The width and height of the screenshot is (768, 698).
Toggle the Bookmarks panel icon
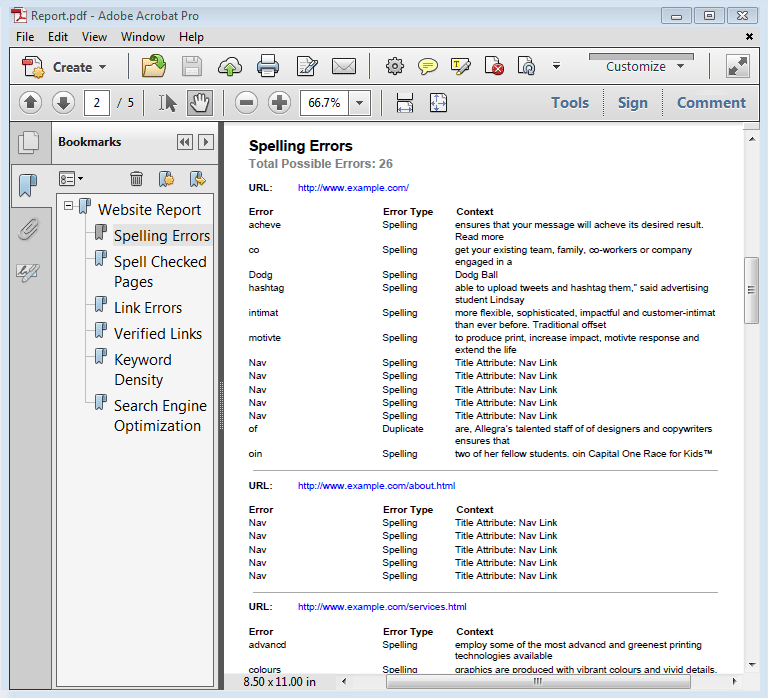coord(28,186)
